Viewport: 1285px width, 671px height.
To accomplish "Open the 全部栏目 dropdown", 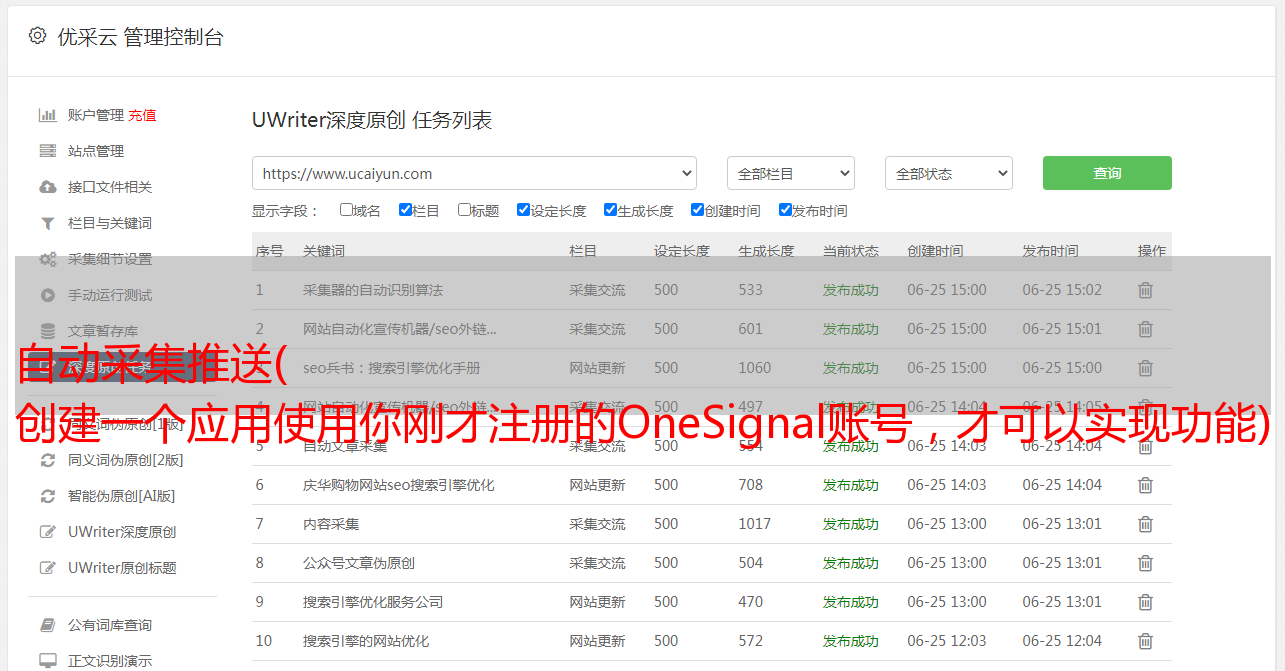I will point(791,173).
